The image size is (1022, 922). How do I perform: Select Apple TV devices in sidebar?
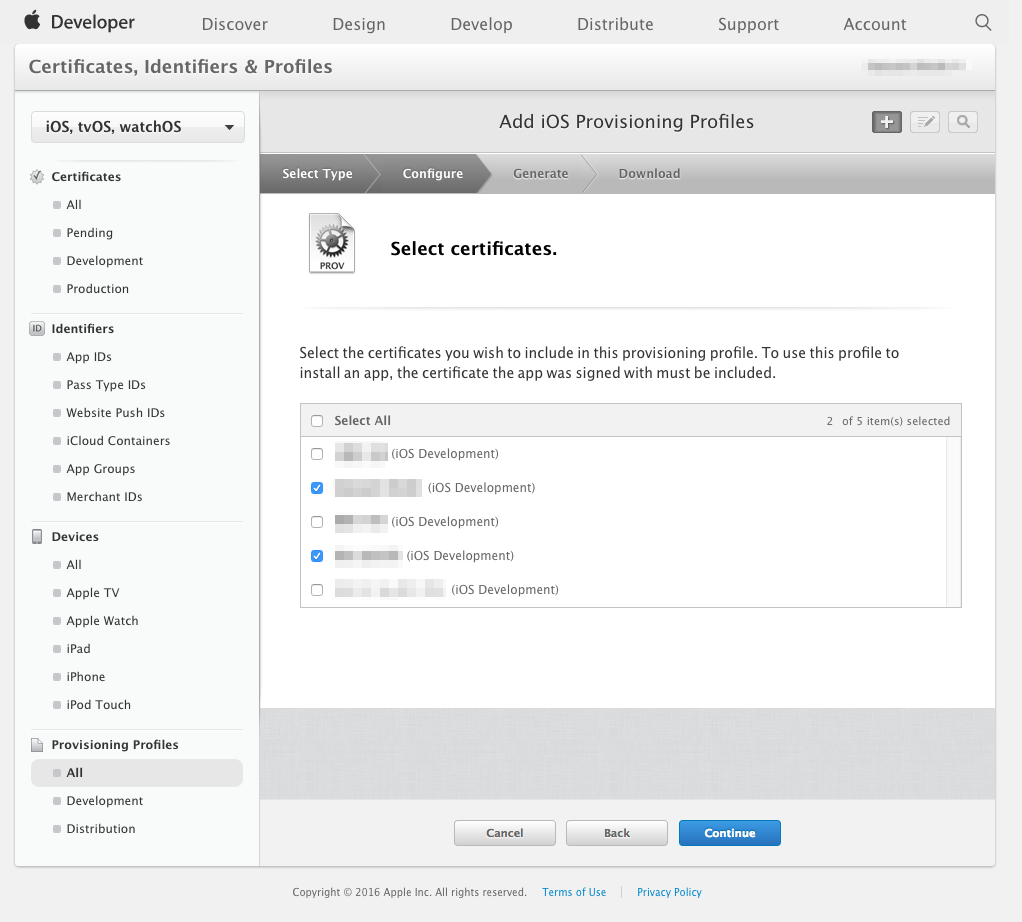pyautogui.click(x=93, y=592)
